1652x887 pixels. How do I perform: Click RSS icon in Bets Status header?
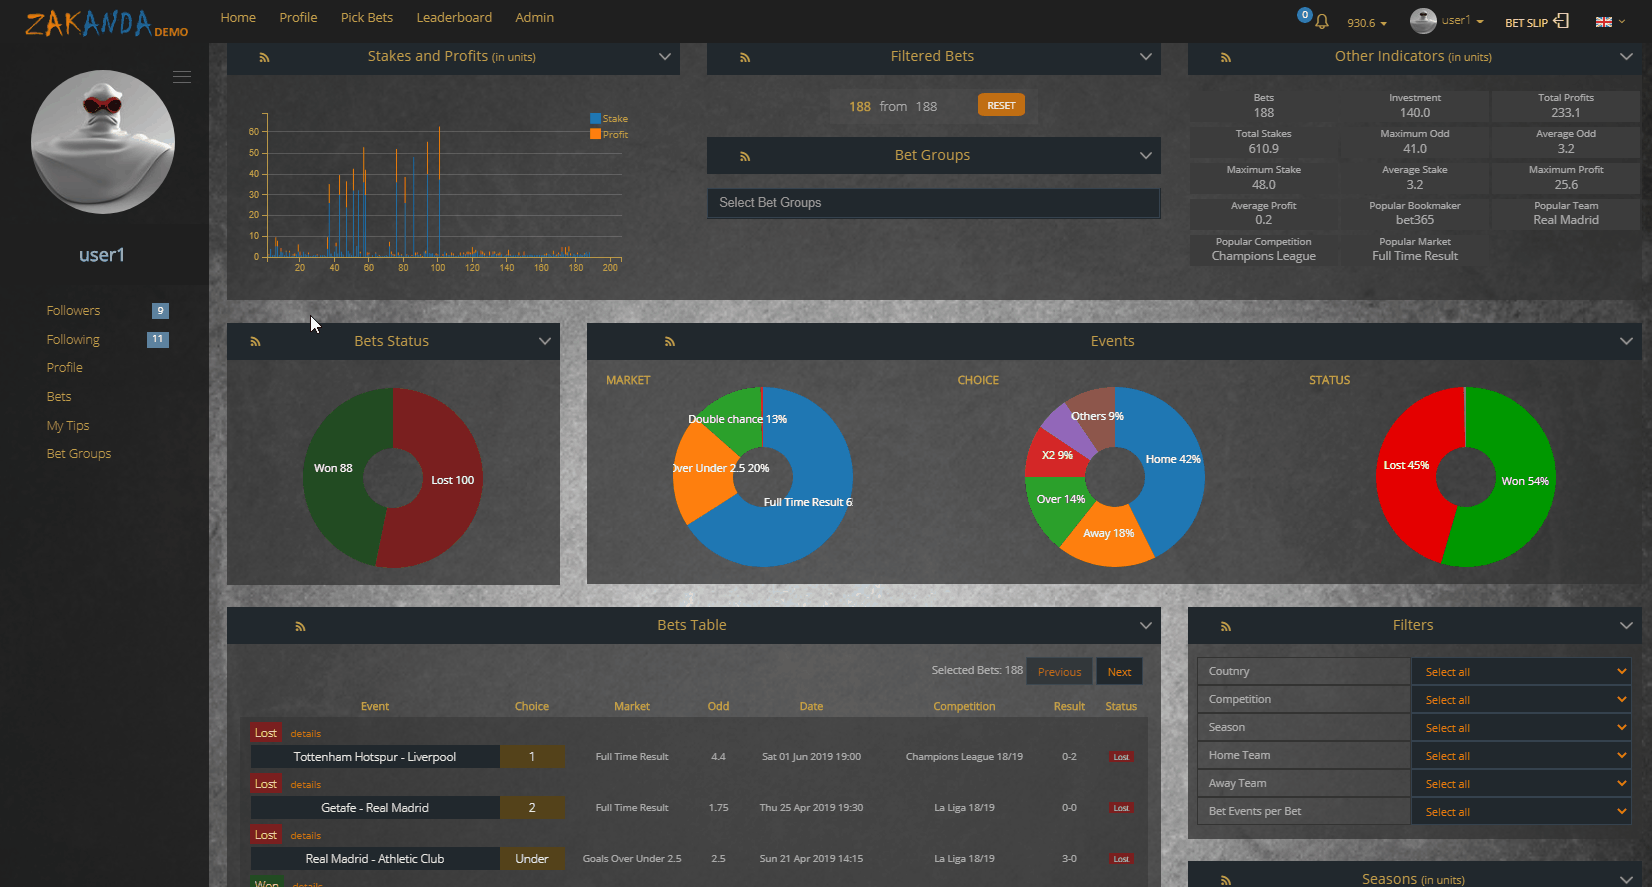point(255,342)
